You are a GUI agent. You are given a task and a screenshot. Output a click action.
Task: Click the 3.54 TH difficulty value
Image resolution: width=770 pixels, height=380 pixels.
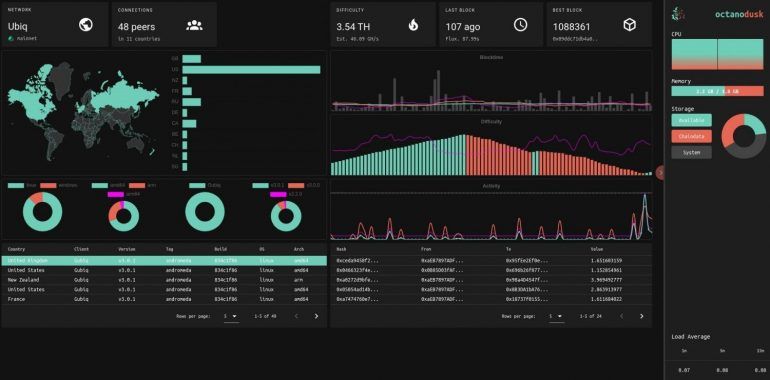click(x=354, y=27)
